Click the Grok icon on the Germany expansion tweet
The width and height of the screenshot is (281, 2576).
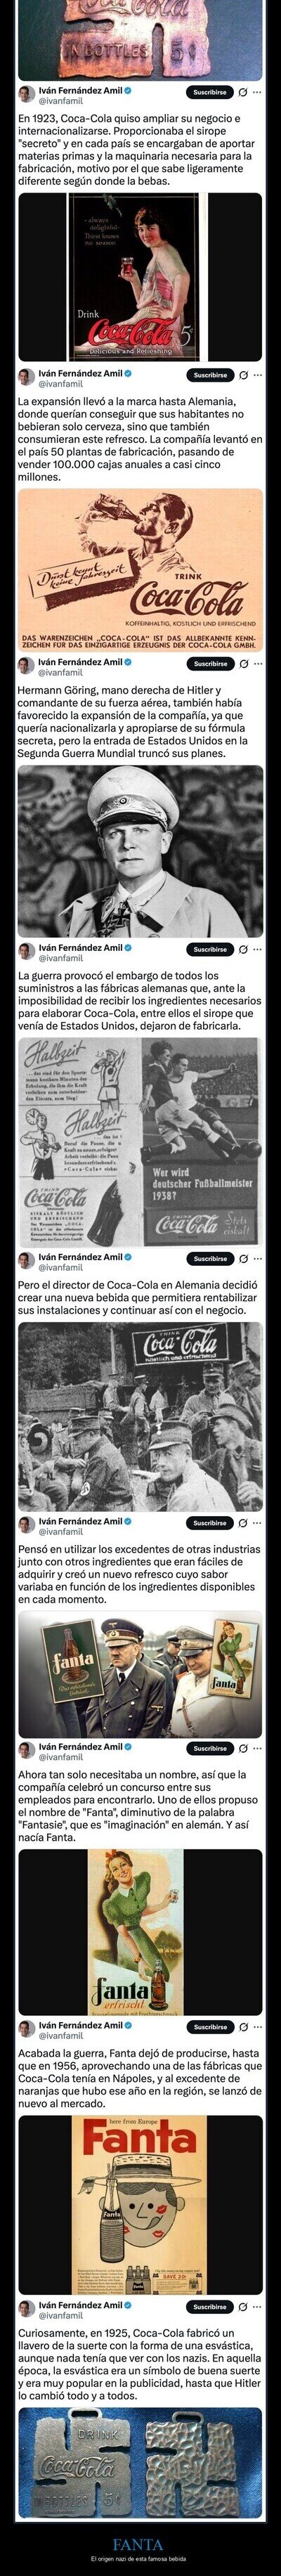(x=243, y=375)
